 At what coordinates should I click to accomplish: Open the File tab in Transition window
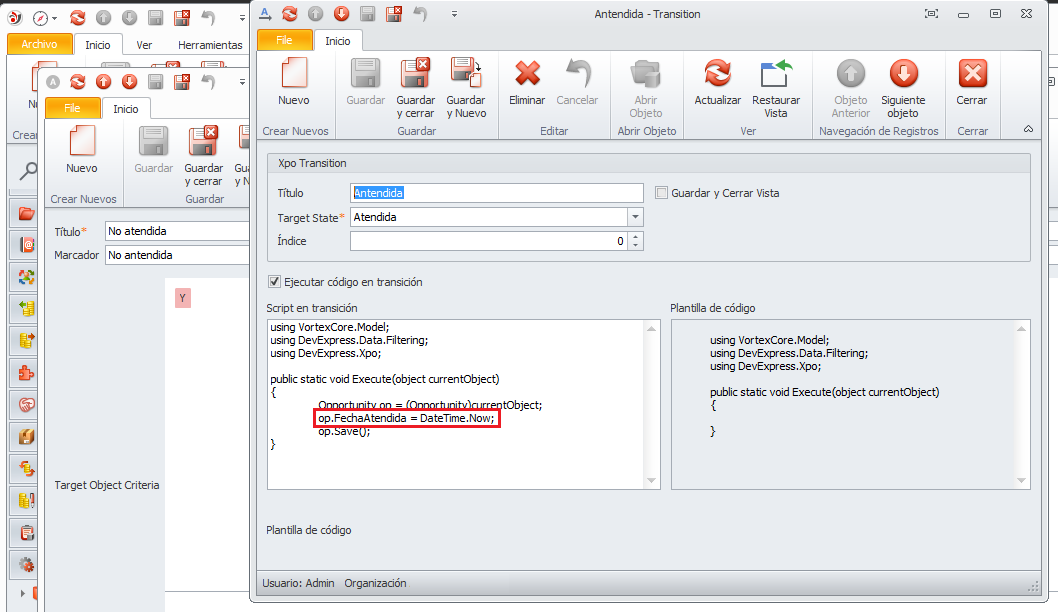284,41
